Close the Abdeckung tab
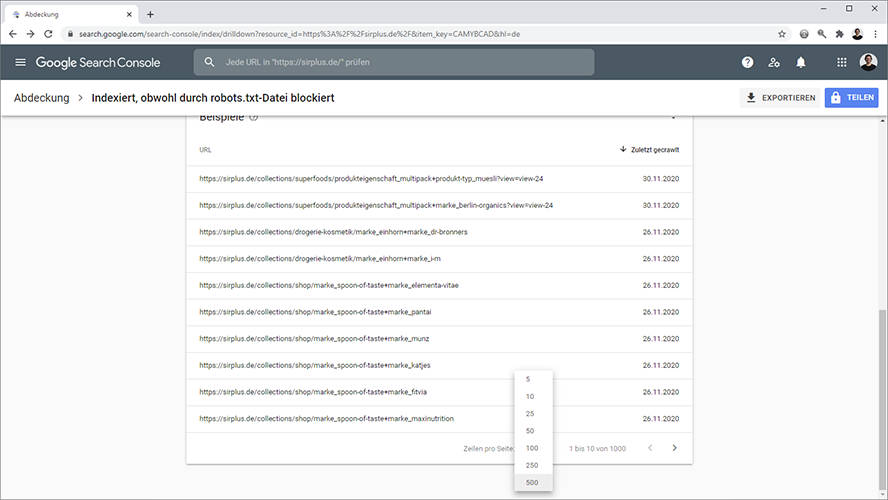The image size is (888, 500). point(129,14)
